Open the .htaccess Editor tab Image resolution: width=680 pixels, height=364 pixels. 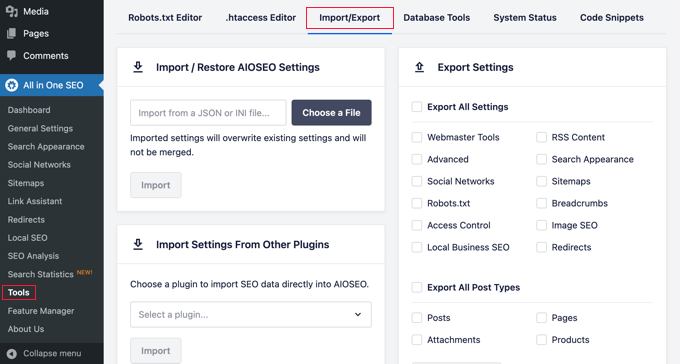click(x=261, y=18)
